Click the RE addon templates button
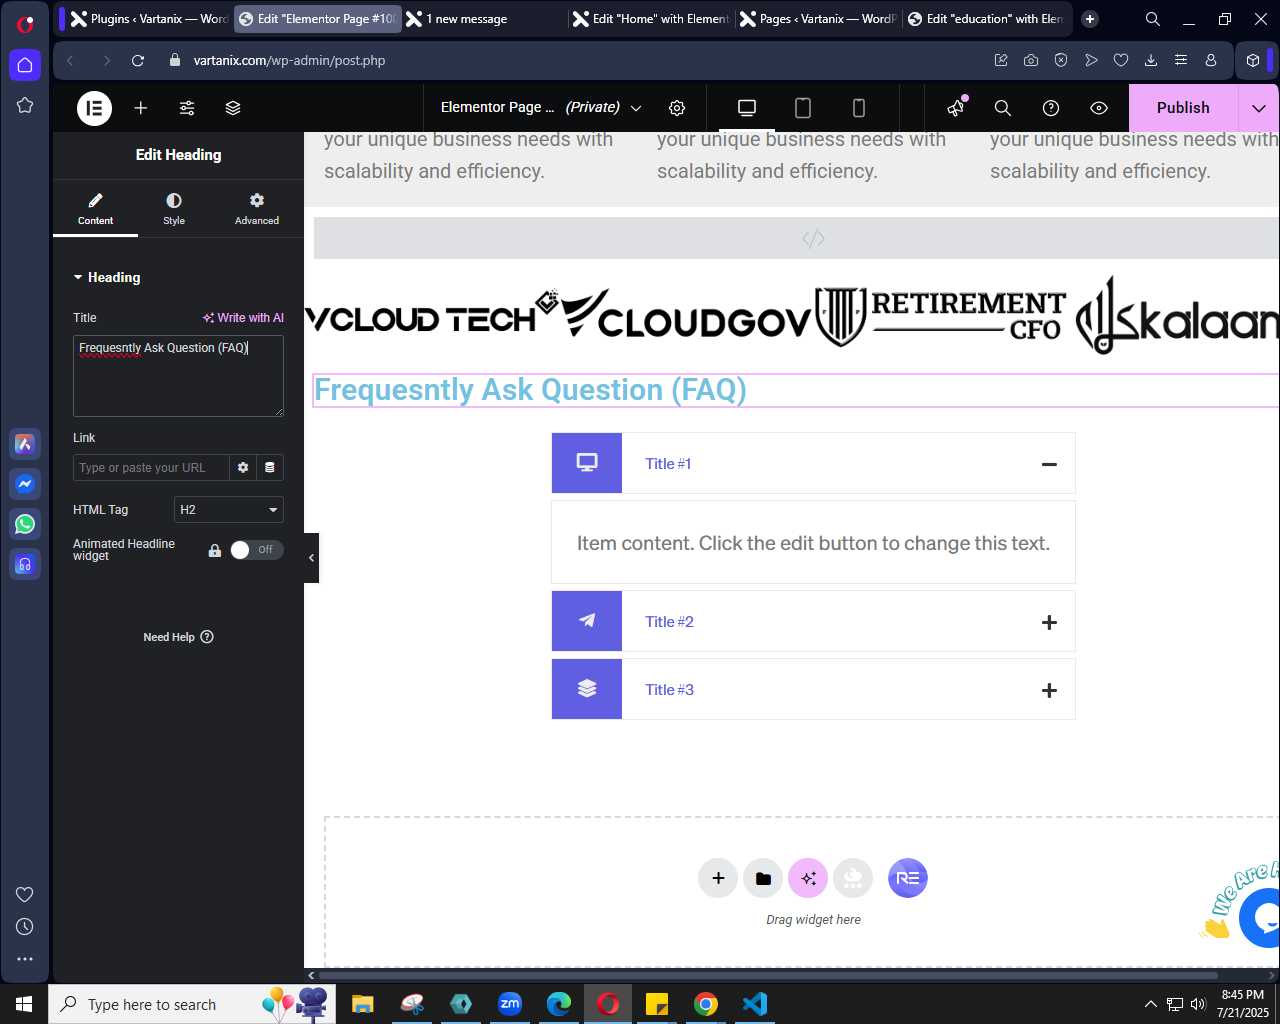The image size is (1280, 1024). pos(908,878)
